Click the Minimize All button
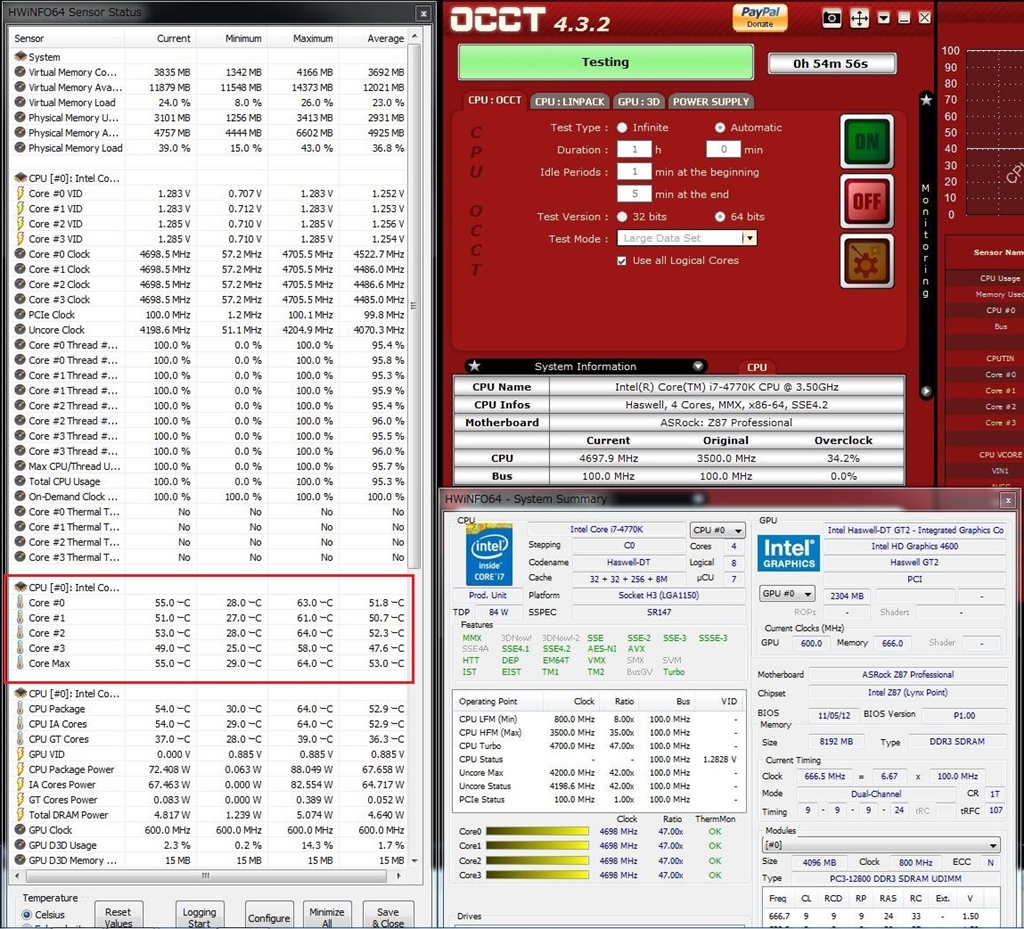 point(327,916)
